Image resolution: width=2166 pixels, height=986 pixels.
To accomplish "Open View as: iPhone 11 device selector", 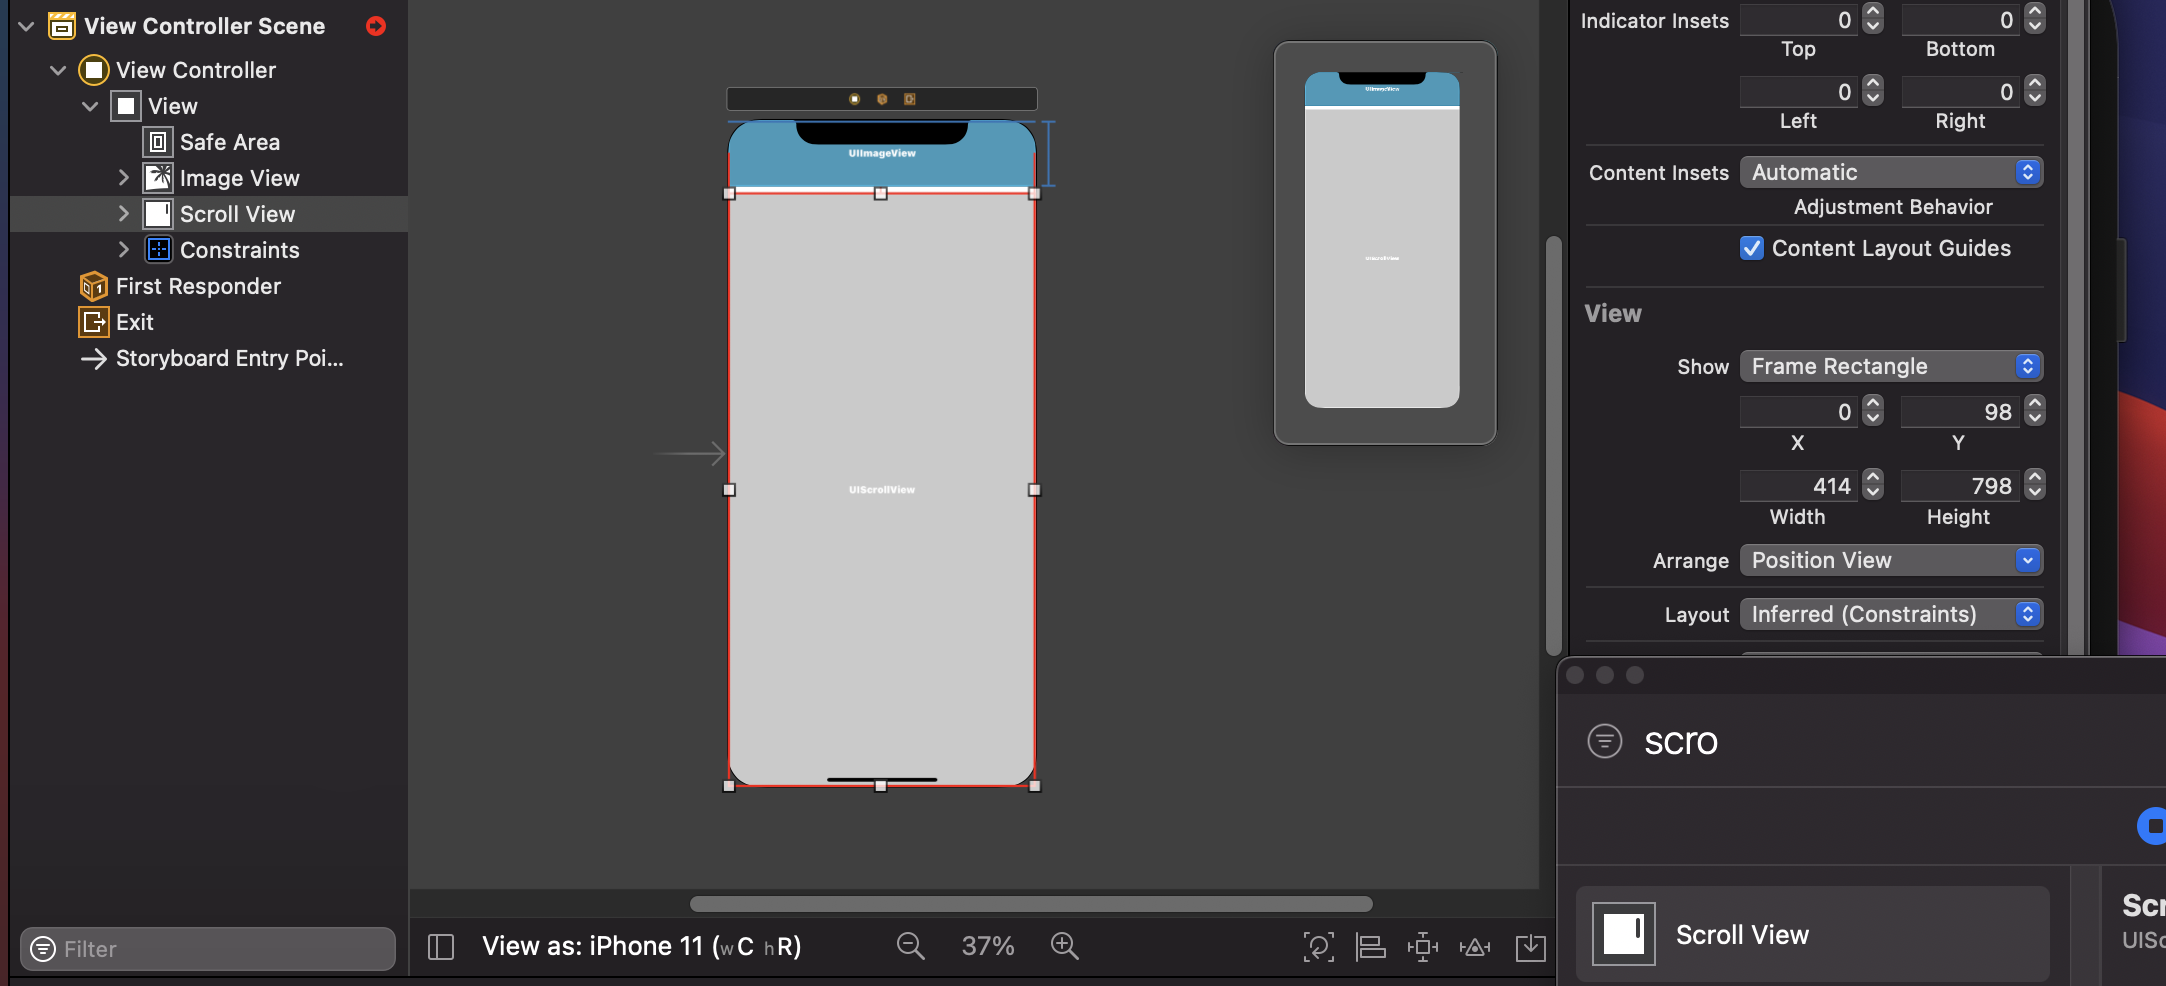I will tap(642, 947).
